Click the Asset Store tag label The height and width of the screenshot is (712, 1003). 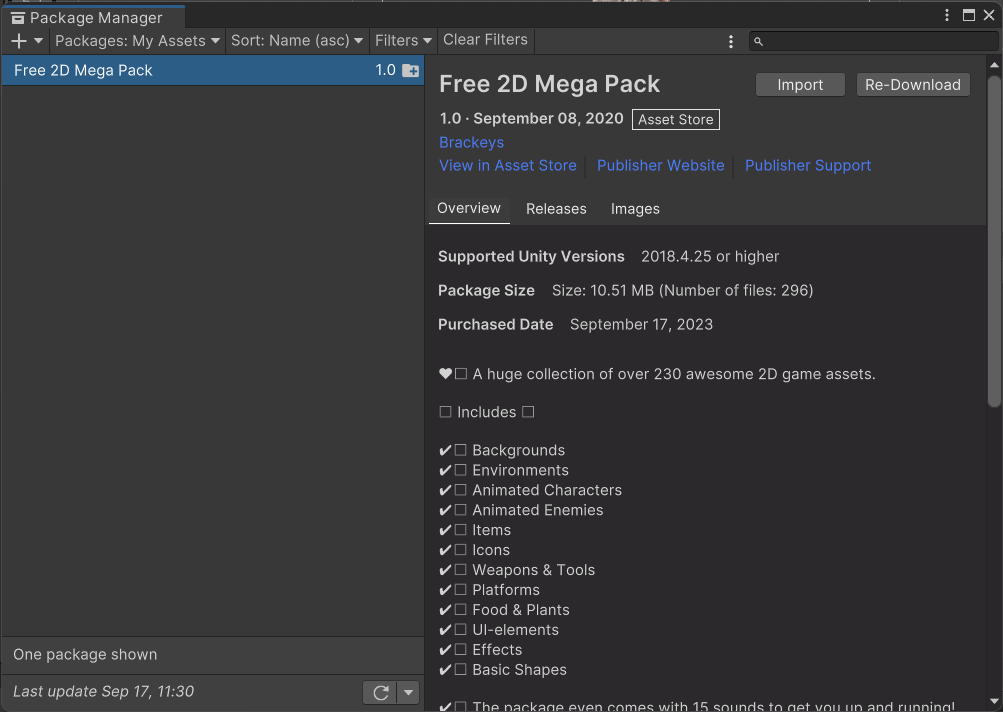[x=675, y=120]
